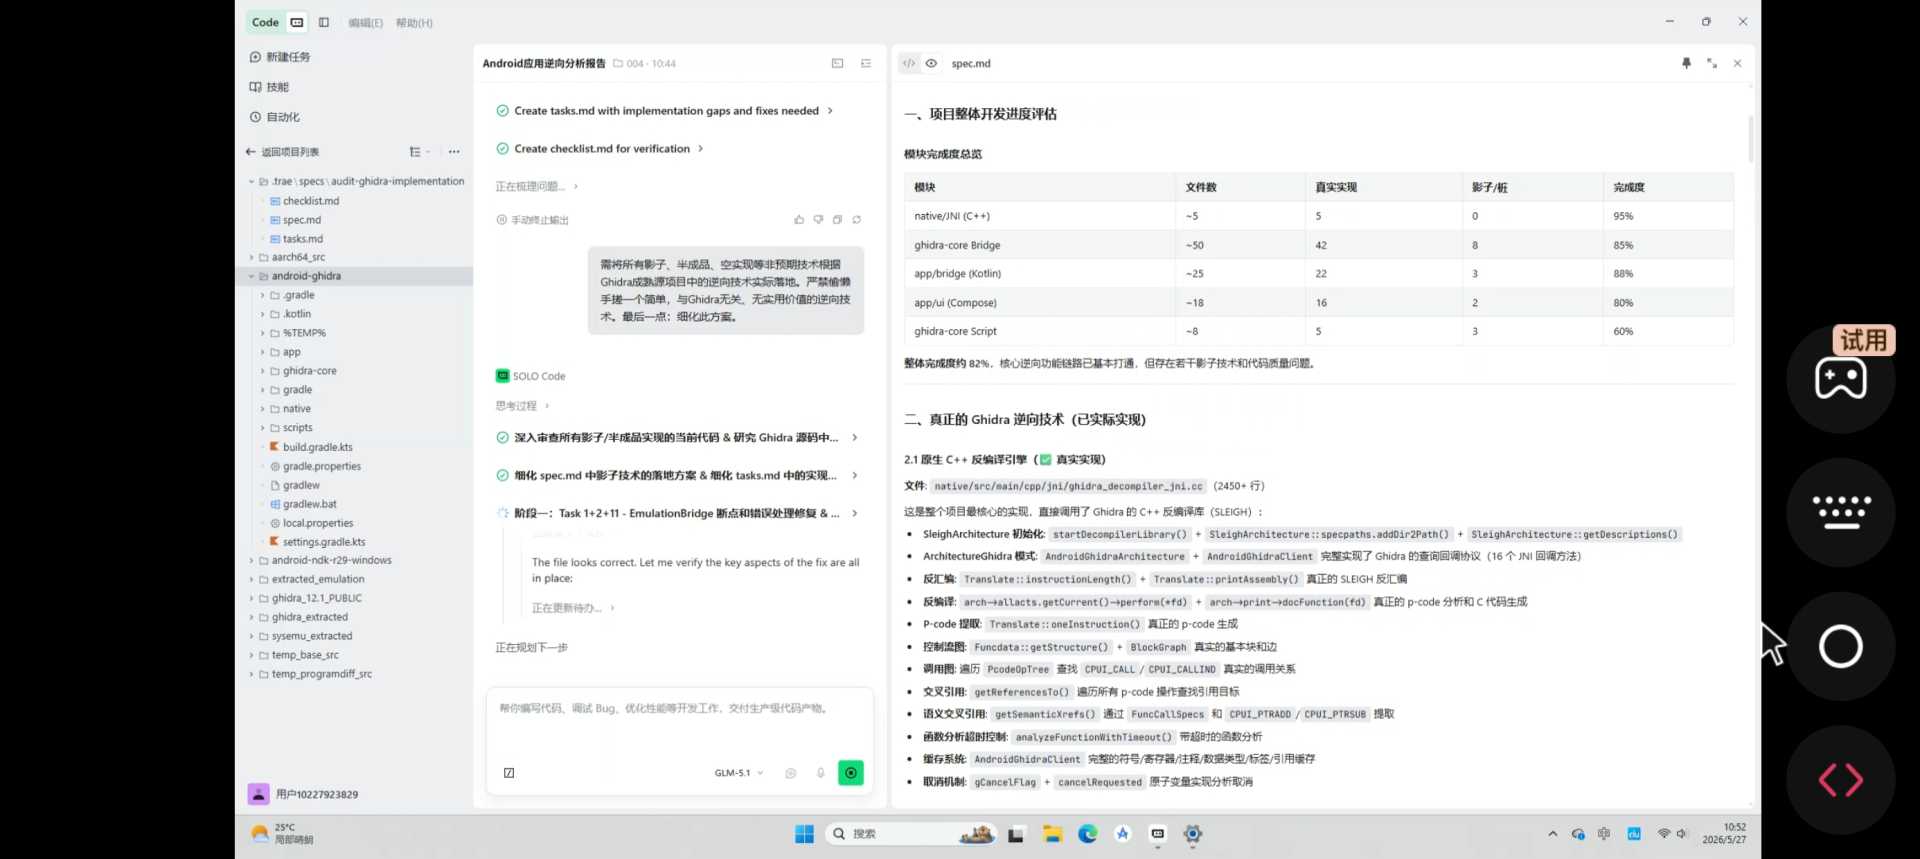1920x859 pixels.
Task: Open build.gradle.kts file
Action: (317, 447)
